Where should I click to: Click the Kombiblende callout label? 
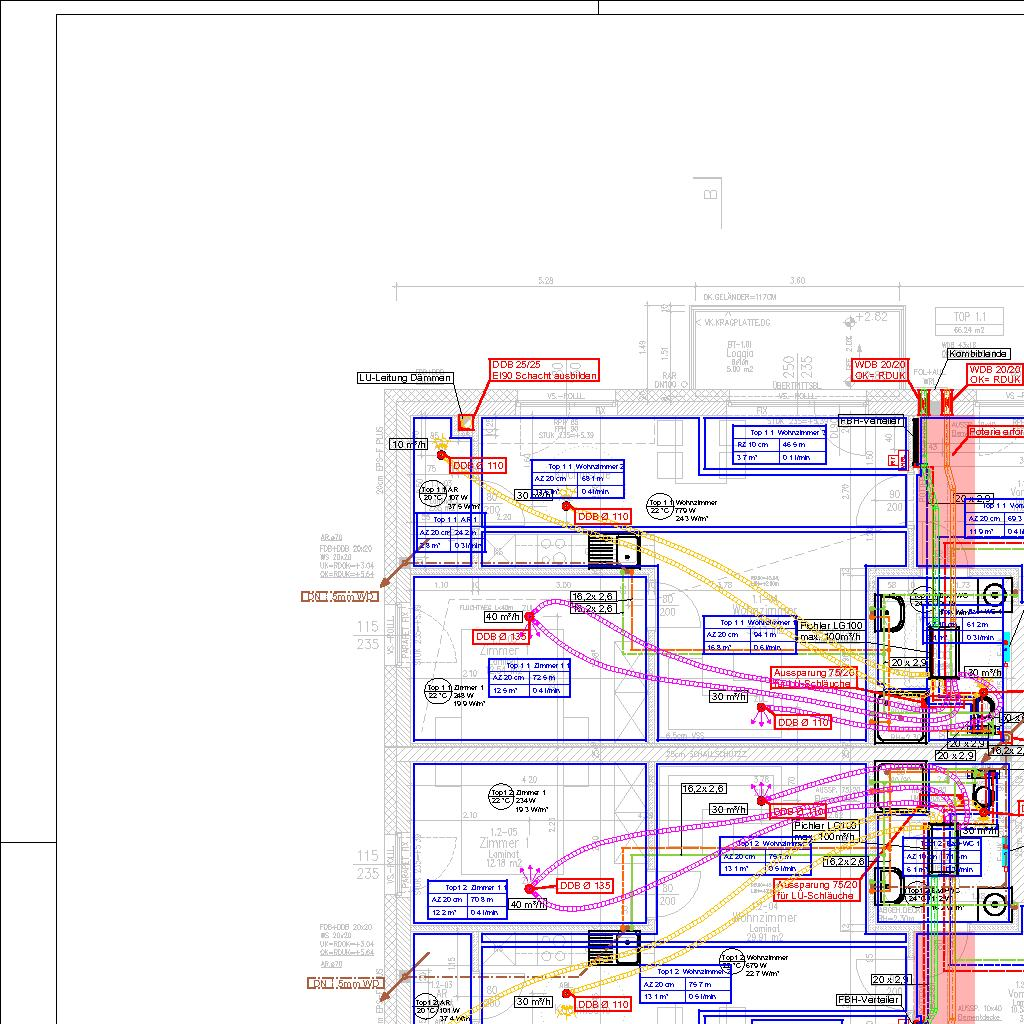tap(978, 354)
